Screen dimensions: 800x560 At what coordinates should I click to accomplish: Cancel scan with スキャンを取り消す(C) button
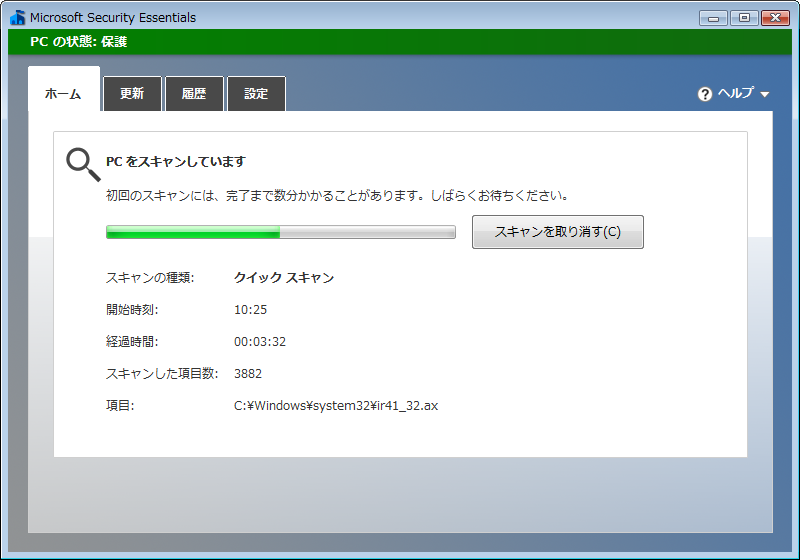pyautogui.click(x=558, y=232)
